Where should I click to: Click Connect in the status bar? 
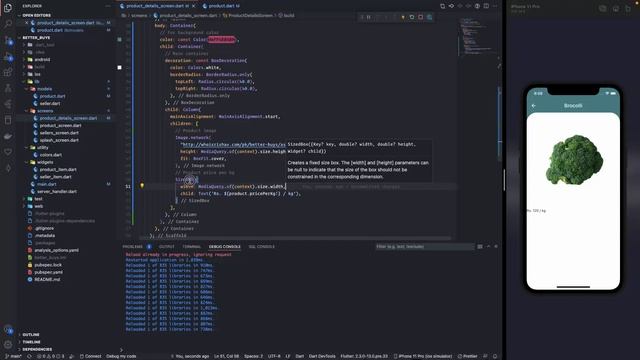(90, 356)
